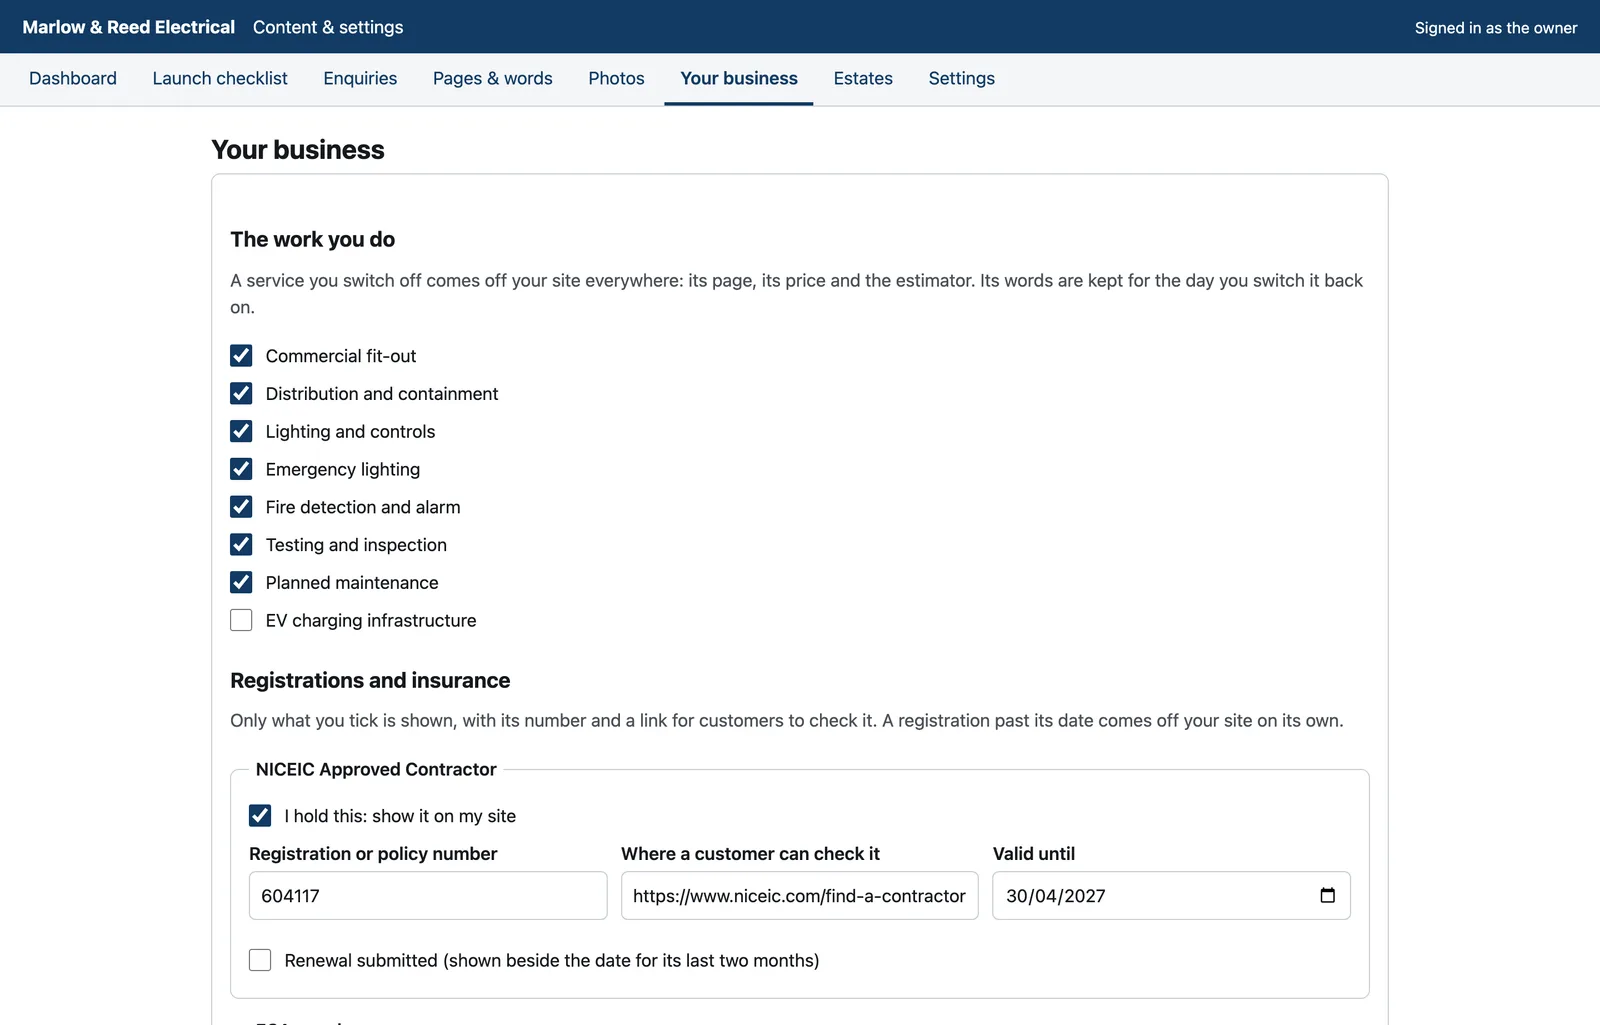Toggle Testing and inspection checkbox
Screen dimensions: 1600x1025
[x=241, y=545]
